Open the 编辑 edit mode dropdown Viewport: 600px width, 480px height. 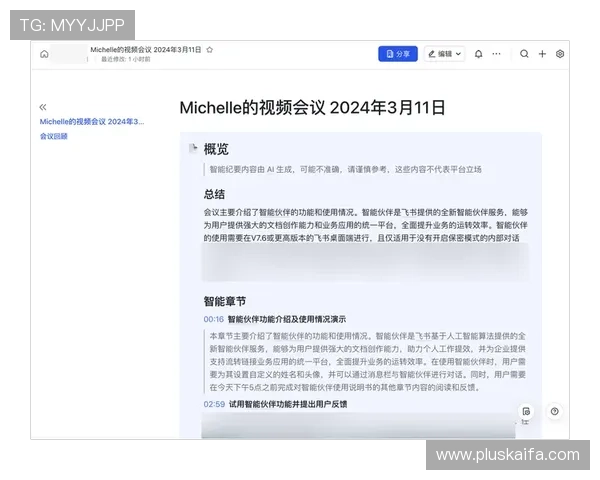point(444,54)
